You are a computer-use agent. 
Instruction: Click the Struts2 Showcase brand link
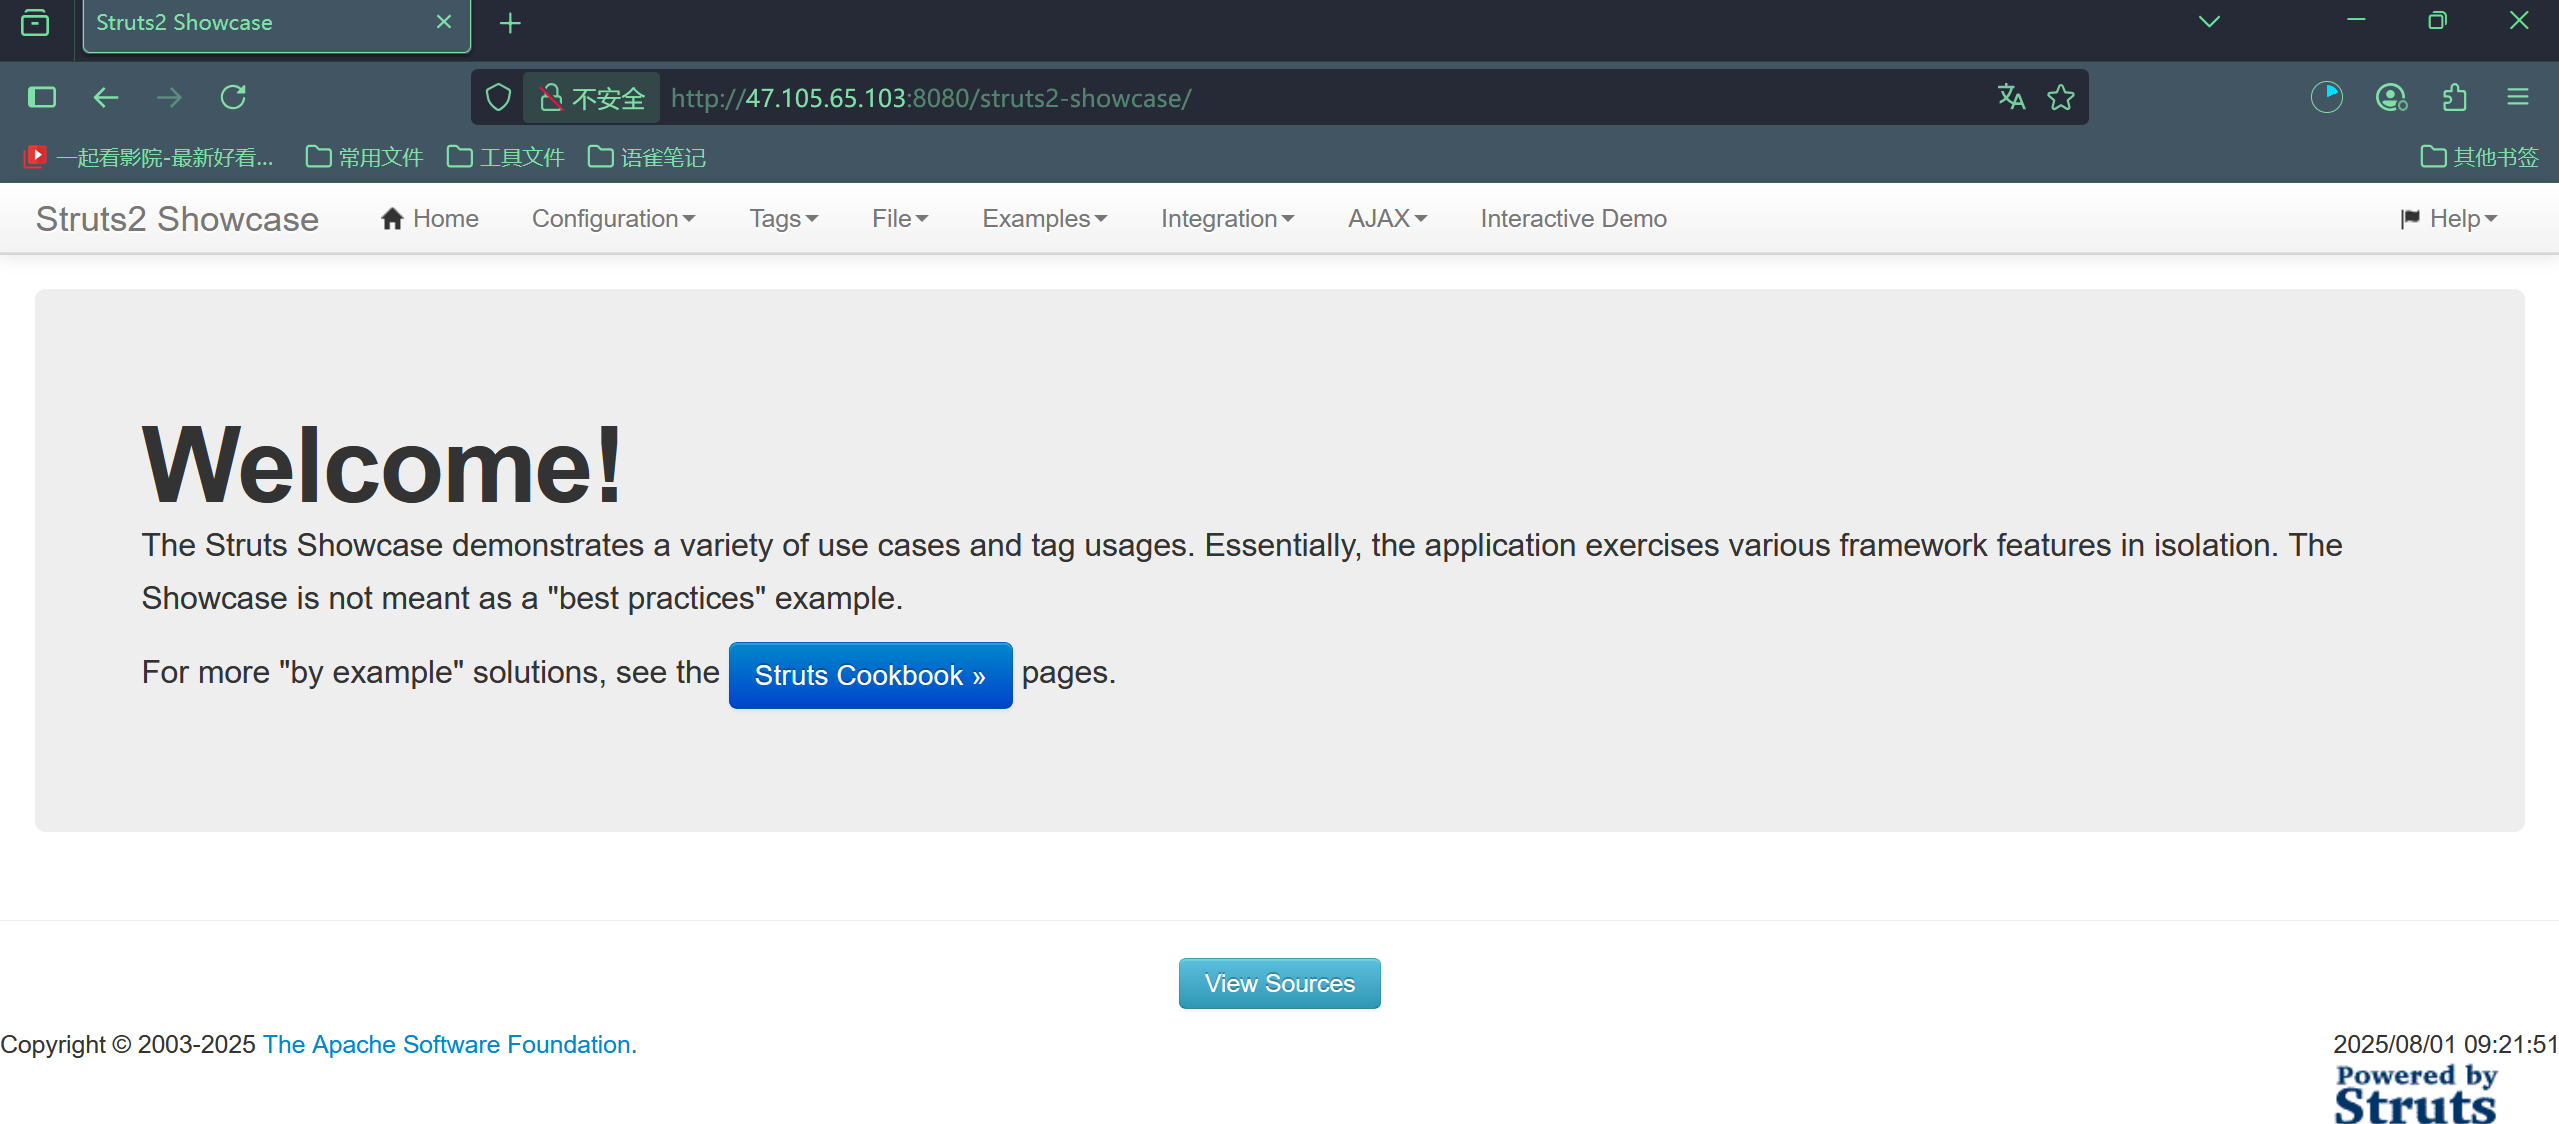(177, 219)
